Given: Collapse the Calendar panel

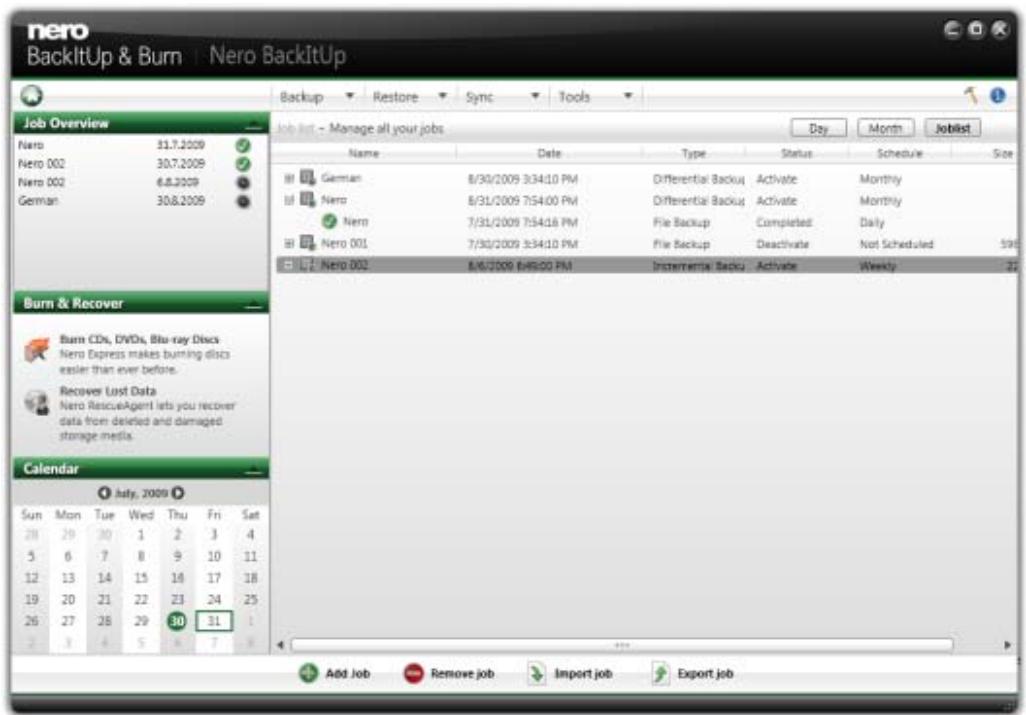Looking at the screenshot, I should coord(254,470).
